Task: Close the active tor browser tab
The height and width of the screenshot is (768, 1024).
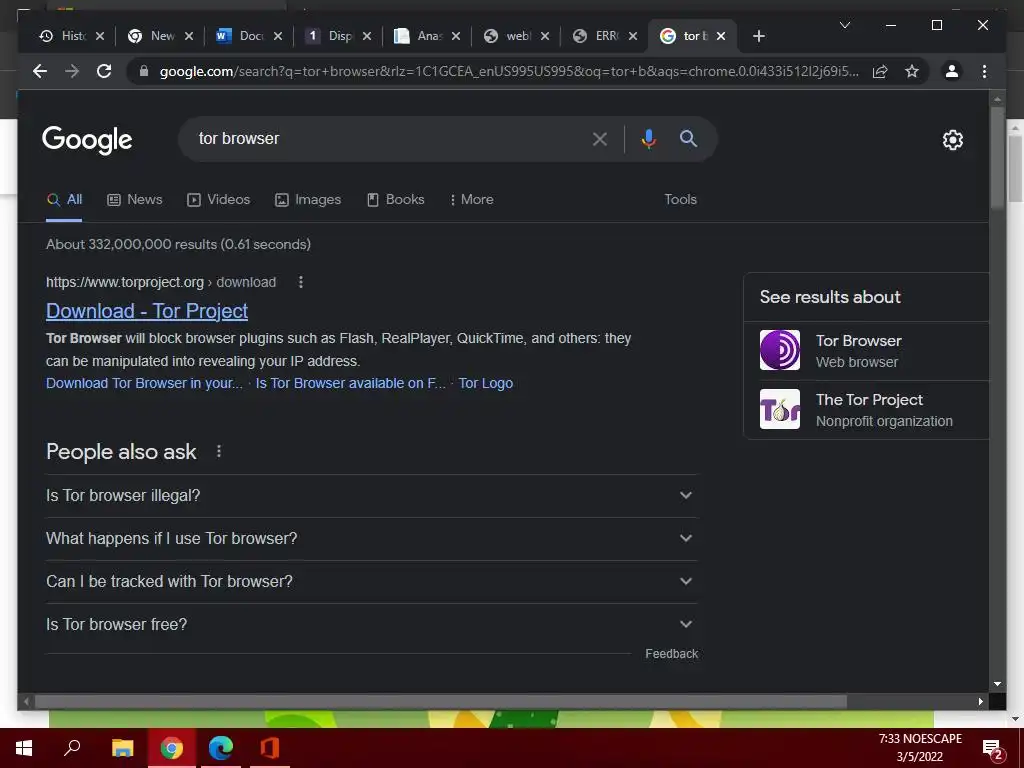Action: tap(721, 36)
